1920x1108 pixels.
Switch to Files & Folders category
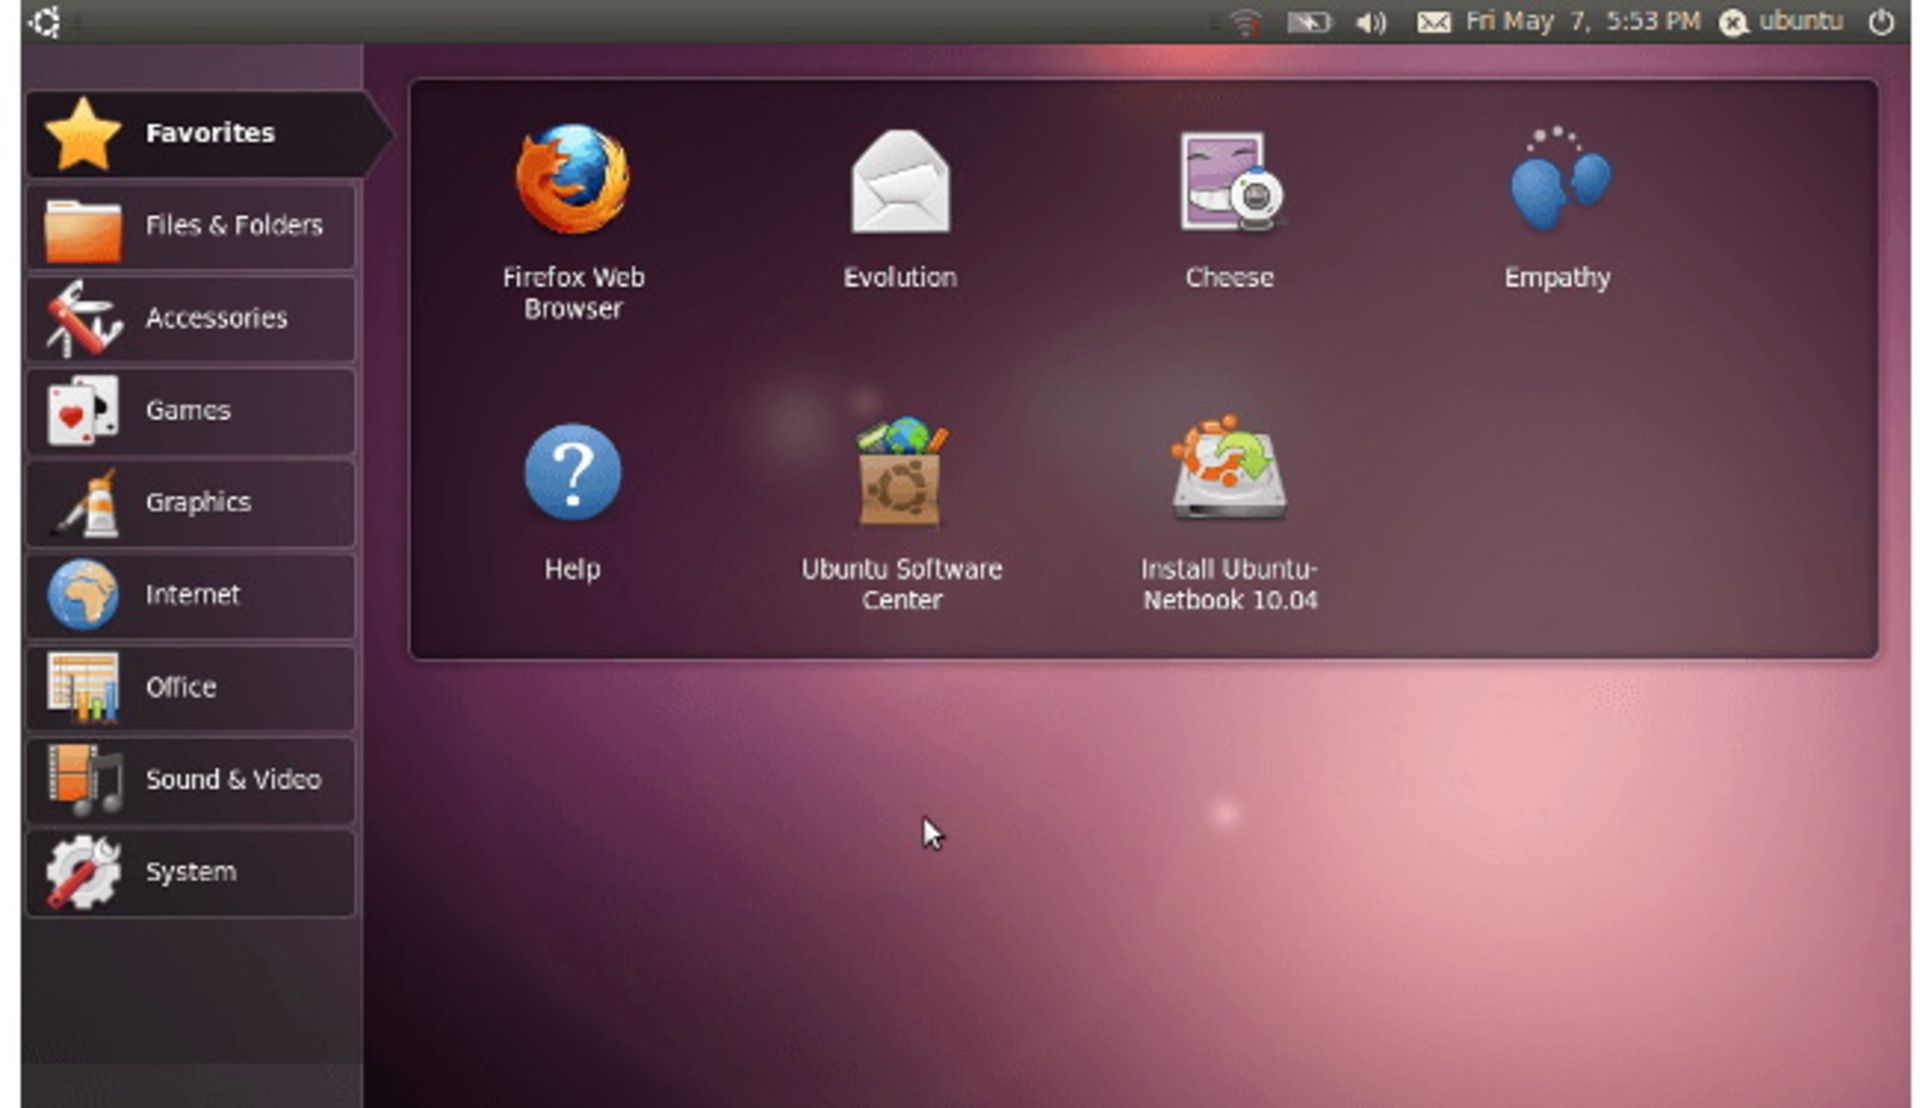tap(191, 225)
